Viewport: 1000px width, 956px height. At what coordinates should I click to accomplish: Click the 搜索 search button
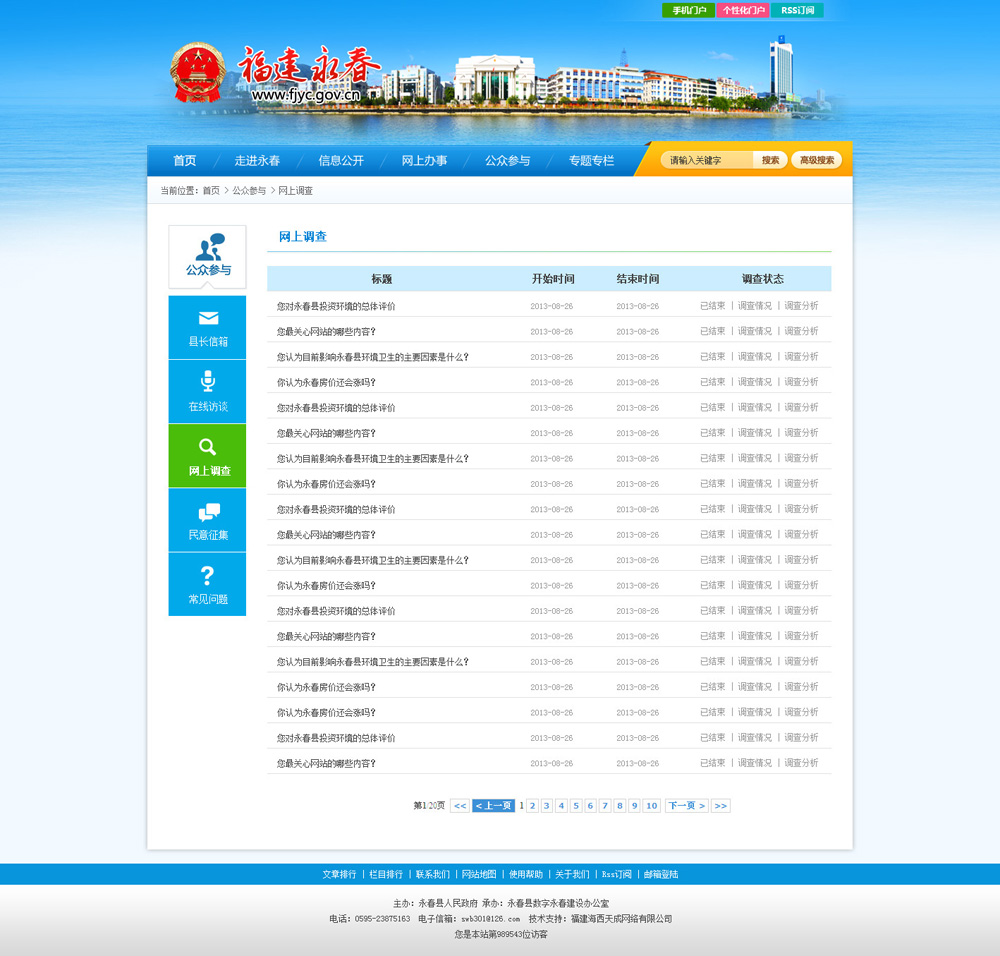click(x=770, y=160)
